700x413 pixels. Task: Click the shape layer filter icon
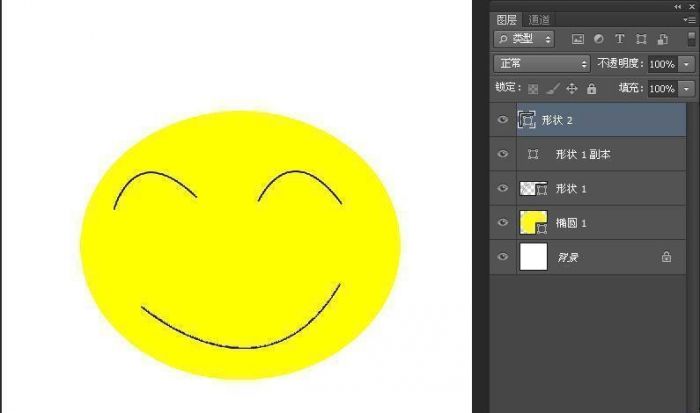tap(640, 39)
